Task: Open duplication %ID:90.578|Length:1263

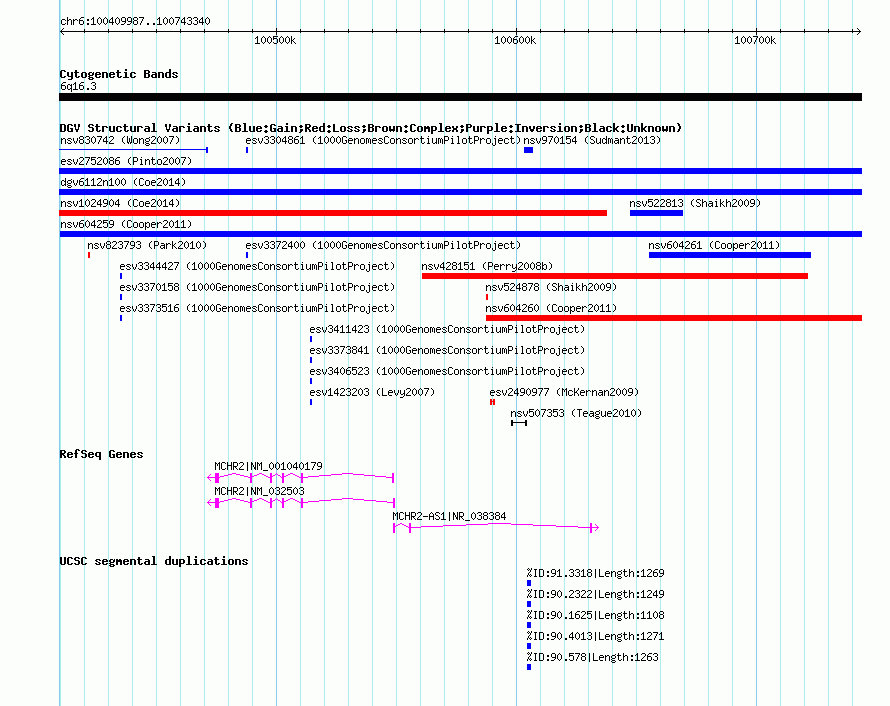Action: point(593,657)
